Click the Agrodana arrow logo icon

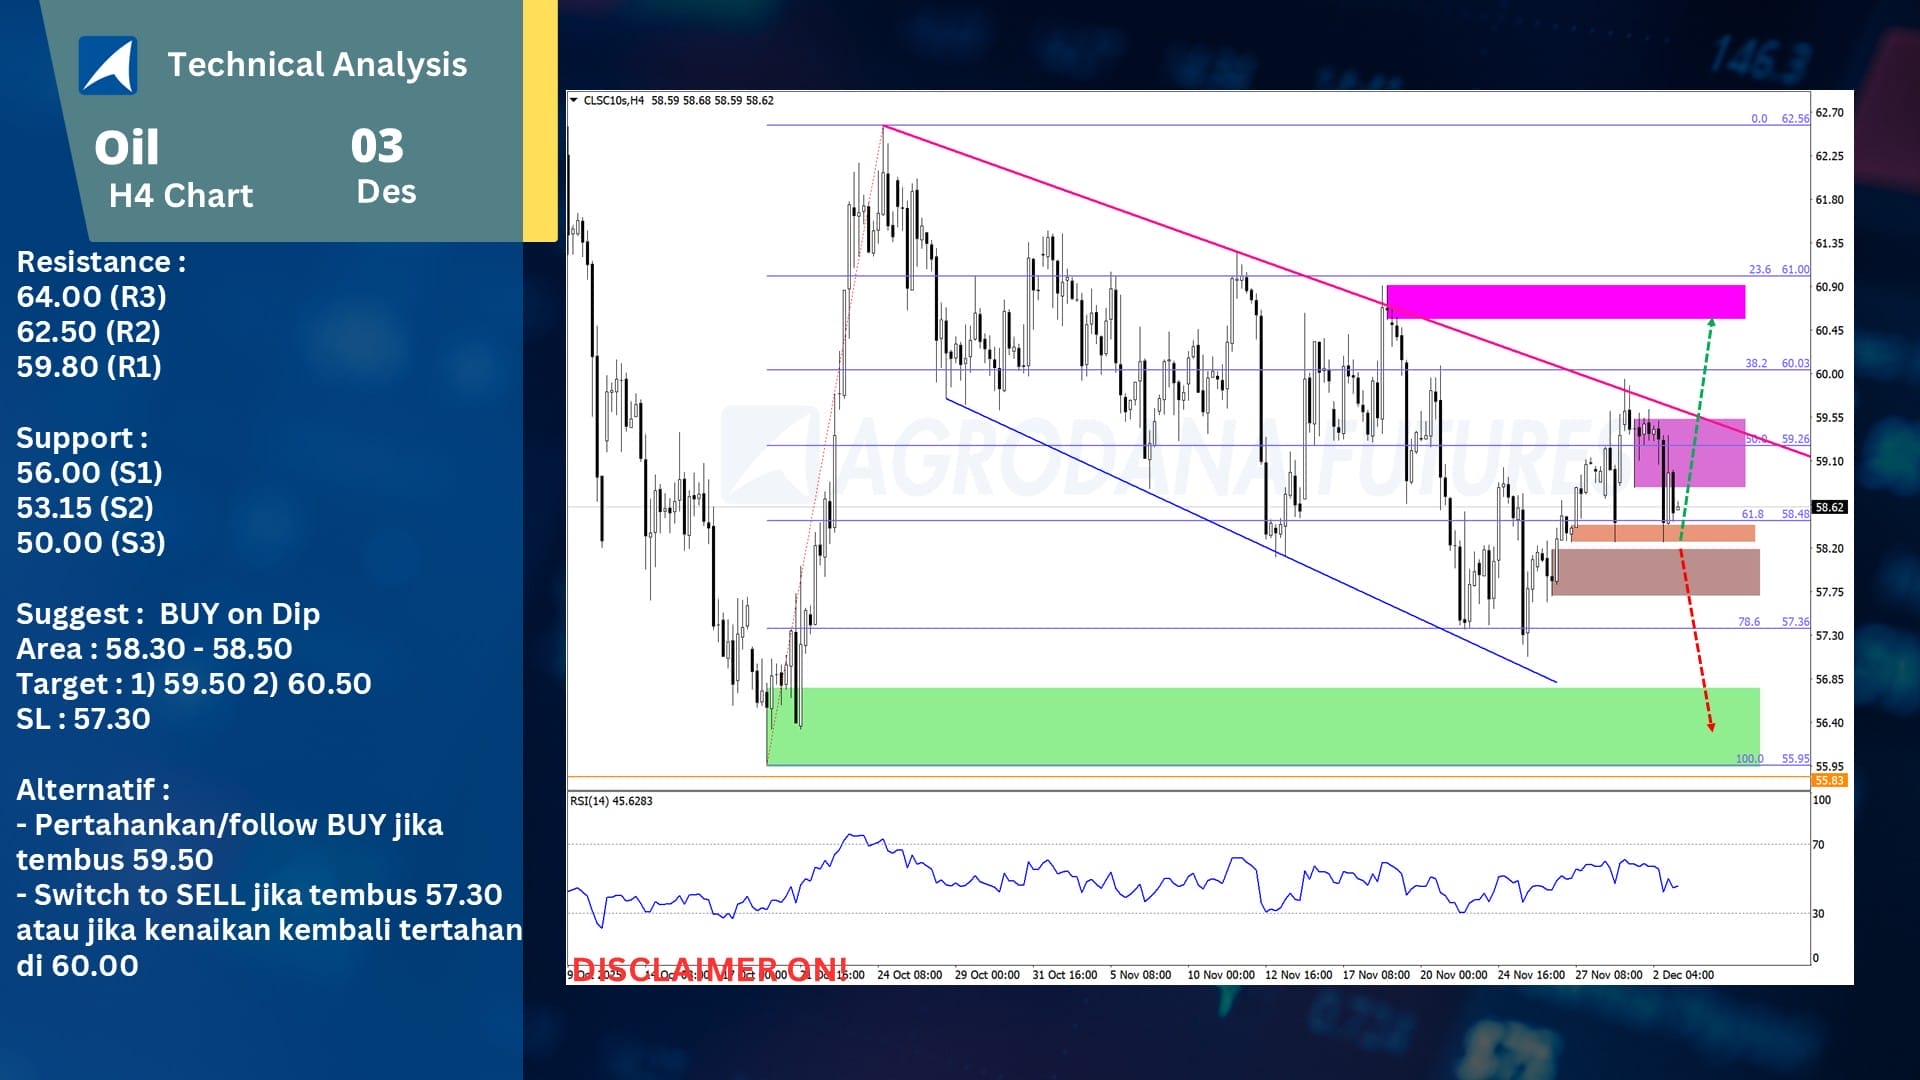coord(108,65)
